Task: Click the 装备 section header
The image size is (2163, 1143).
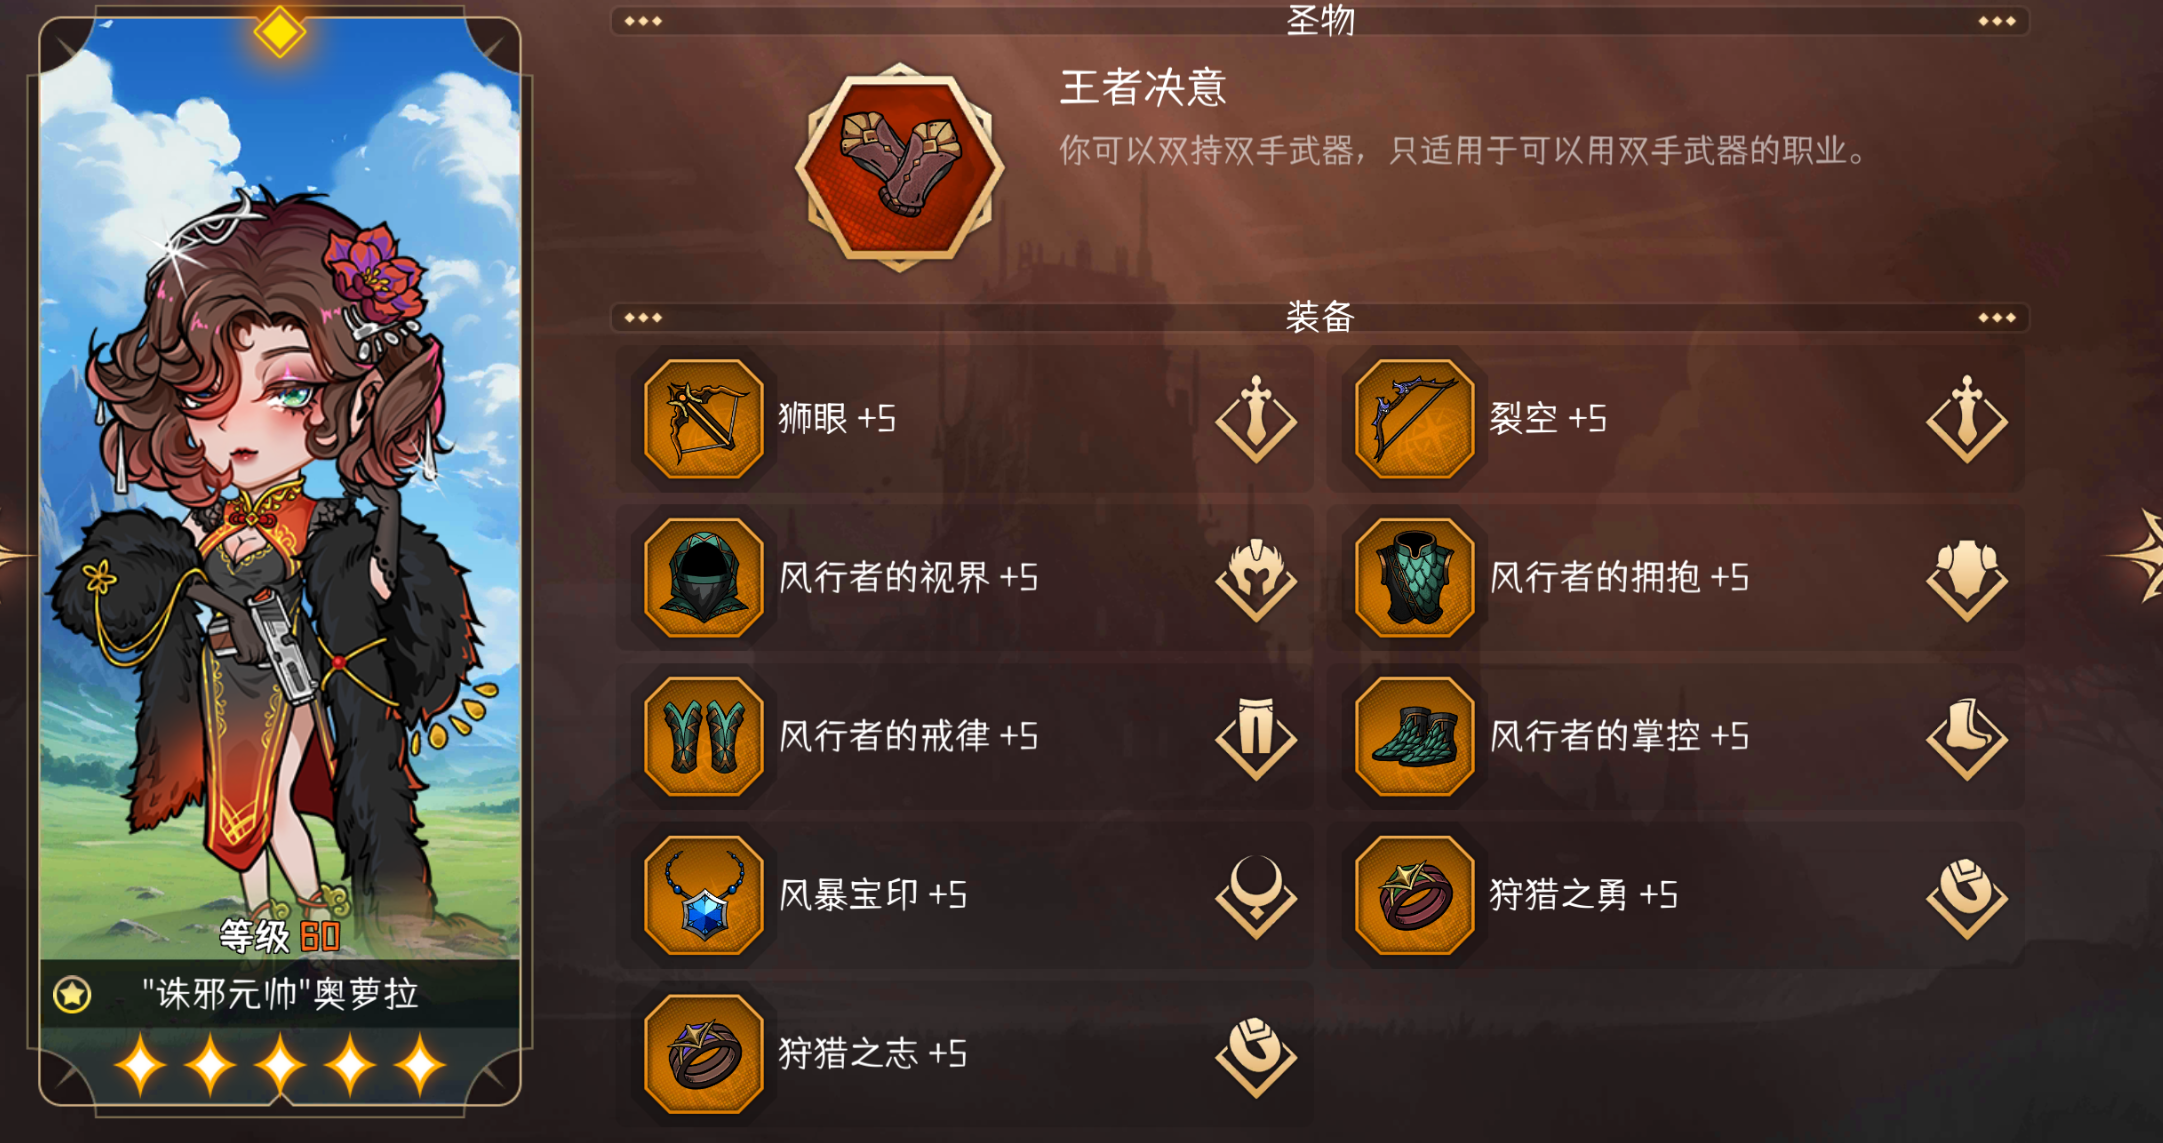Action: 1320,317
